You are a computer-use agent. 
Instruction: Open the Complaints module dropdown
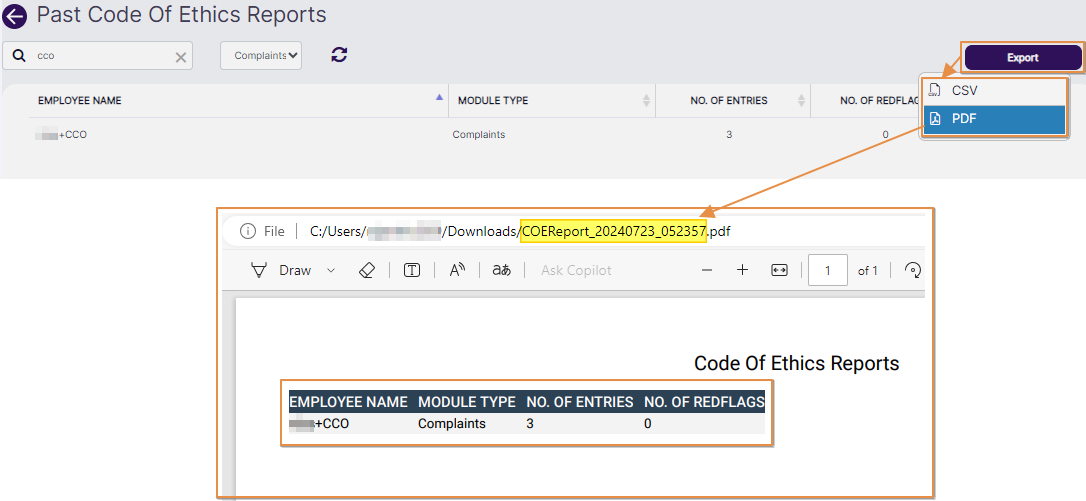tap(261, 56)
